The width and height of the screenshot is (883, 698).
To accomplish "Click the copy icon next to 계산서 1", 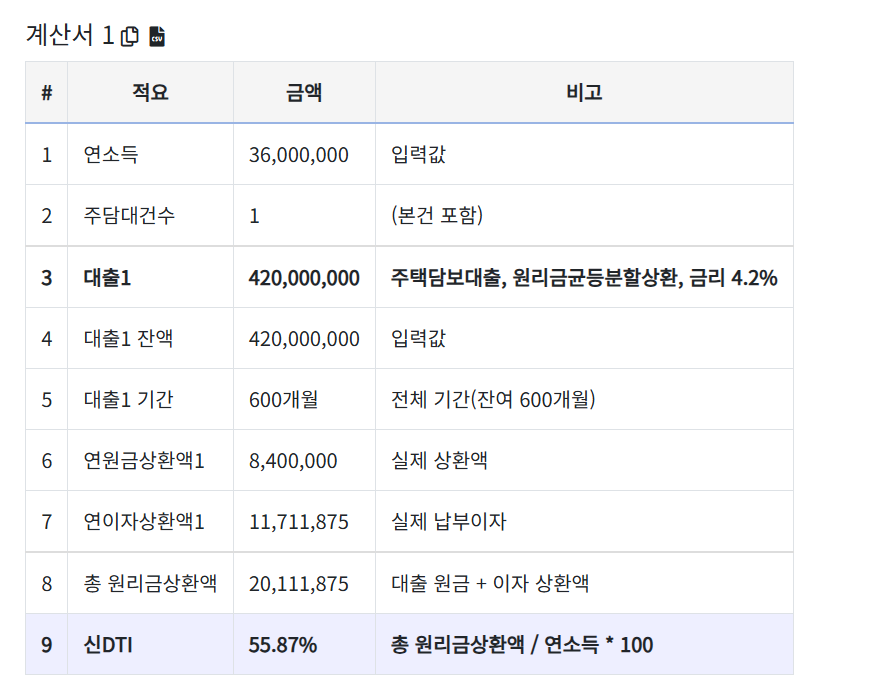I will pos(130,37).
